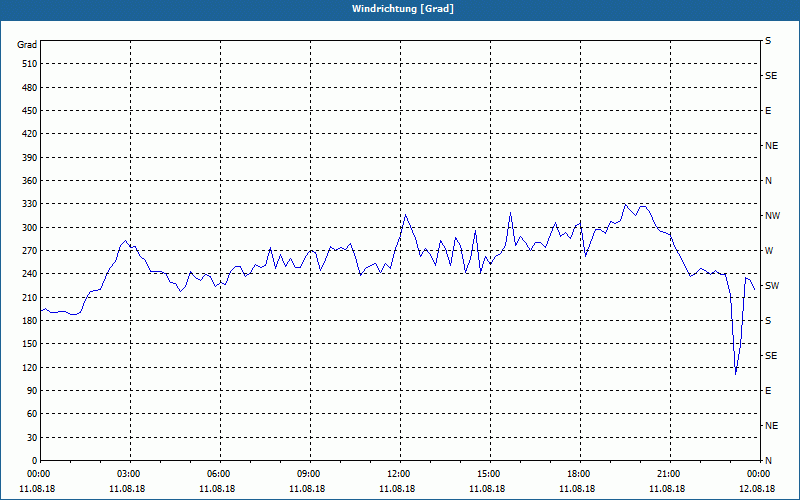Select the 510 y-axis value
The height and width of the screenshot is (500, 800).
point(30,64)
